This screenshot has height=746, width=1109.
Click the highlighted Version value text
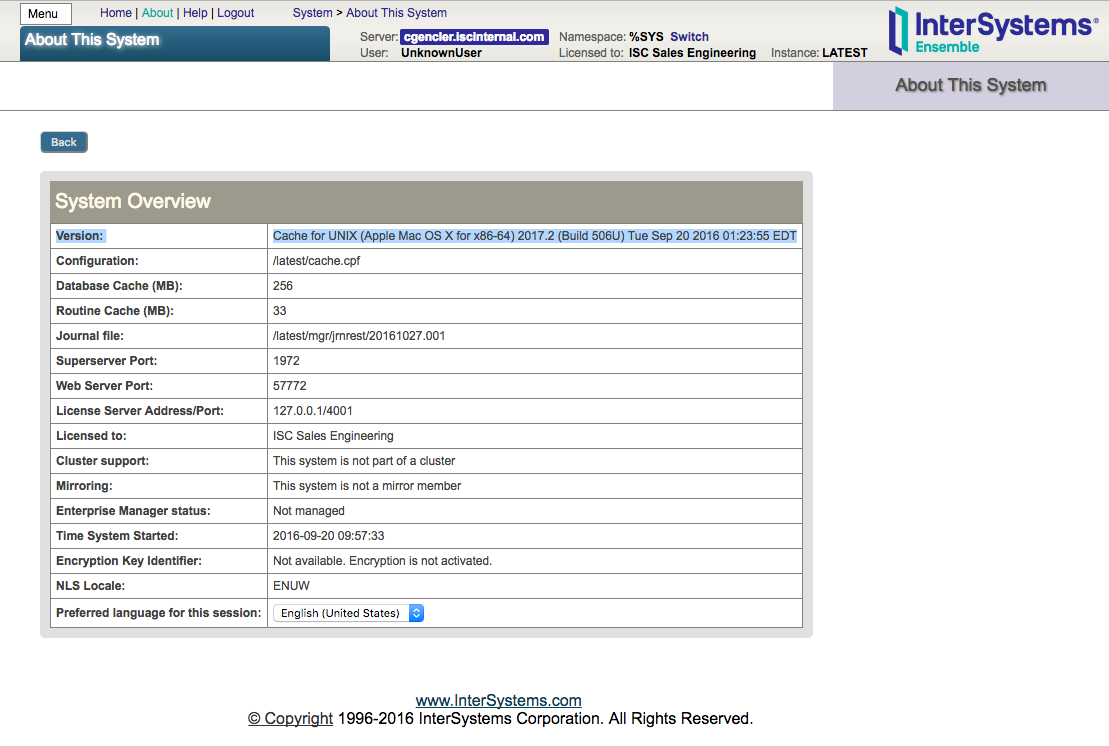tap(534, 236)
